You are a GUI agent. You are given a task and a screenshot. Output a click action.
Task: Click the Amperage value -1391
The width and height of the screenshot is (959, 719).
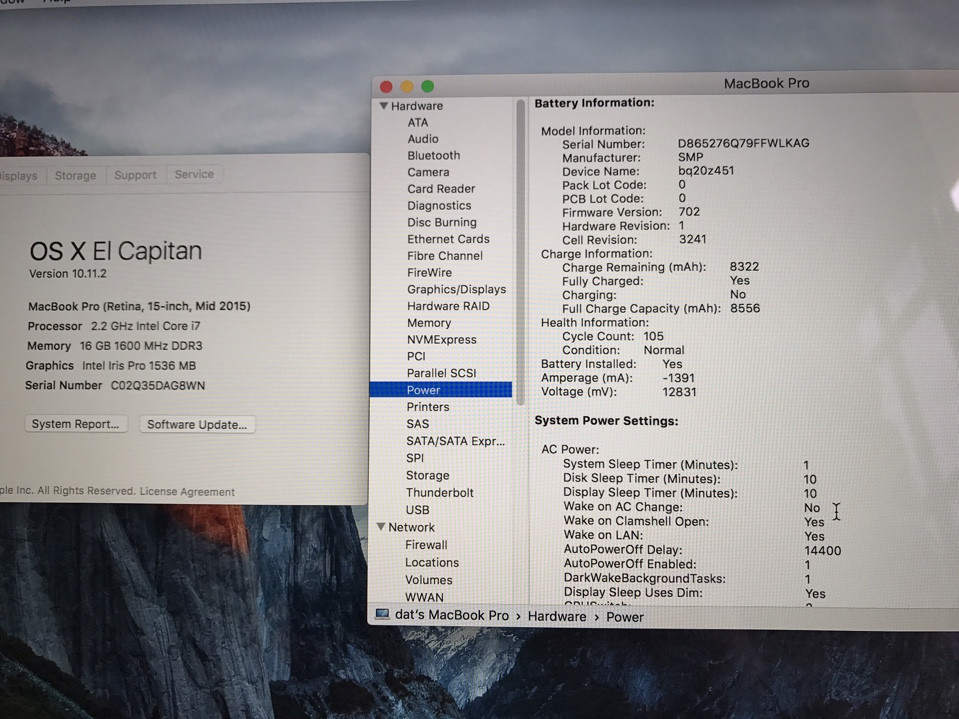[678, 378]
